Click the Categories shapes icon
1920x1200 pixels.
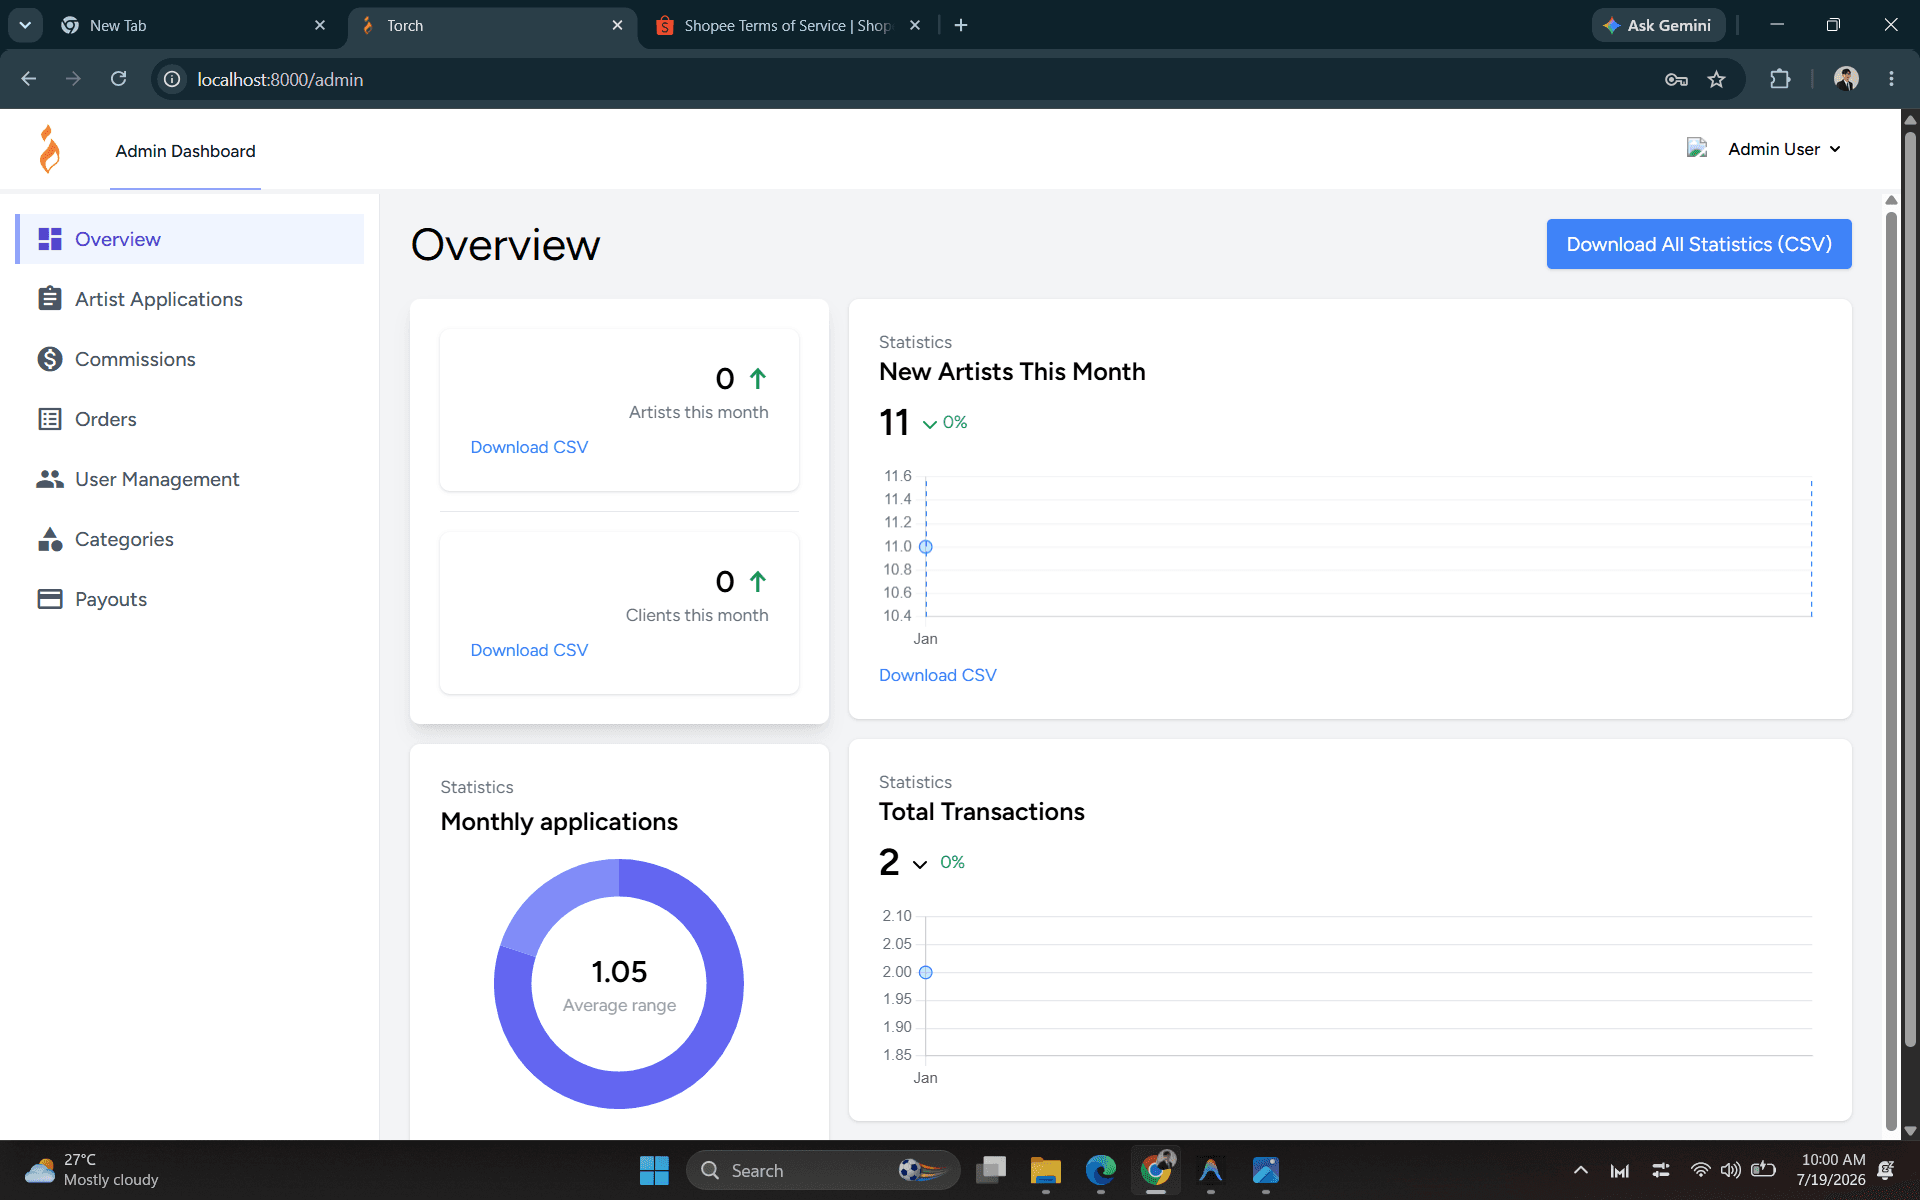(x=50, y=539)
